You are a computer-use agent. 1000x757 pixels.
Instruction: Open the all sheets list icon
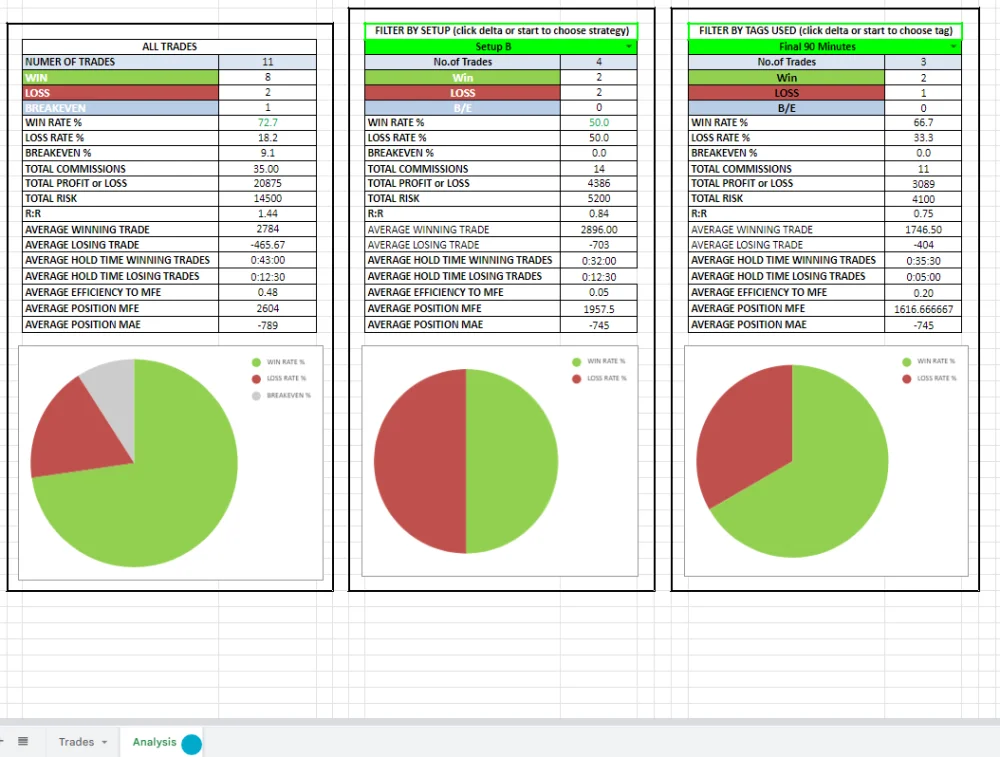pos(23,741)
